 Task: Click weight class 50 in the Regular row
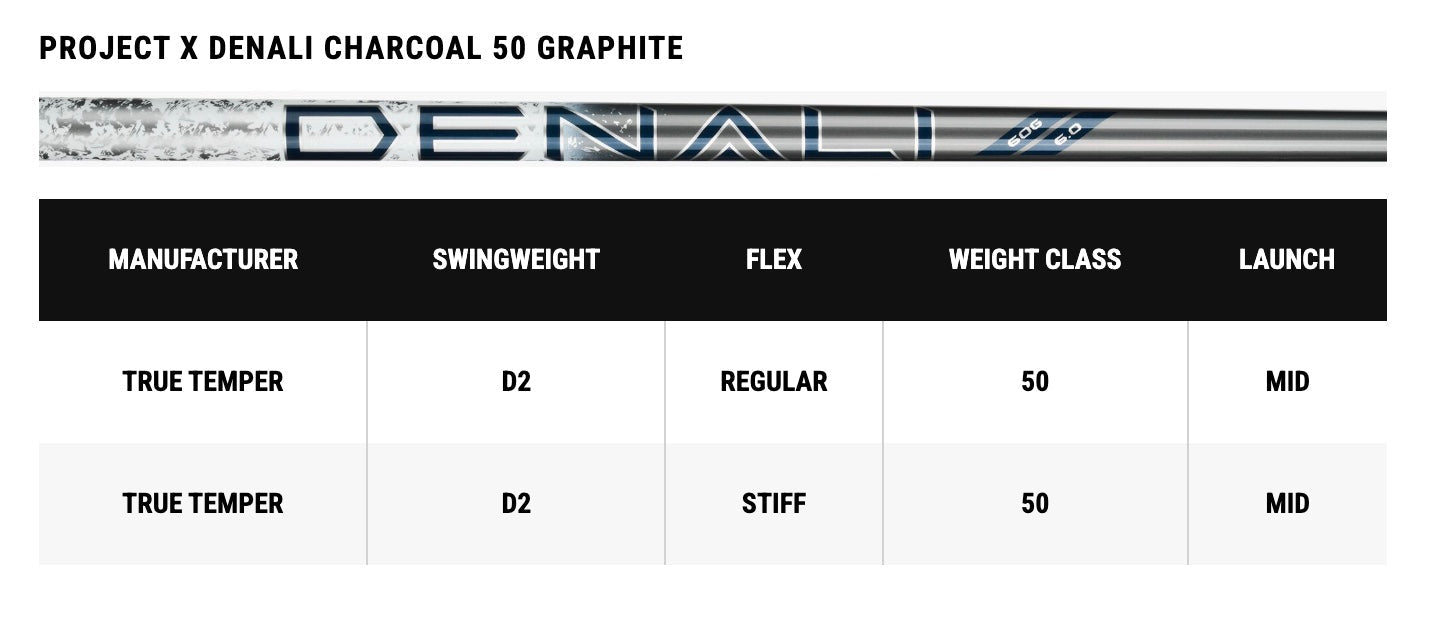pos(1035,382)
